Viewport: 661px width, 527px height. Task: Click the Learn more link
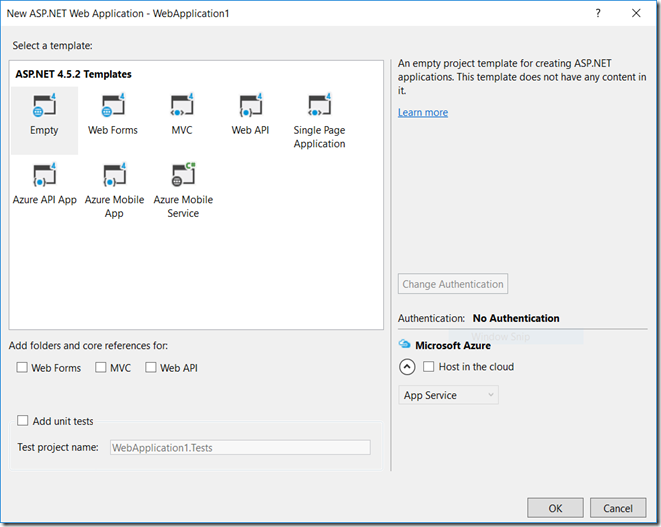click(423, 113)
